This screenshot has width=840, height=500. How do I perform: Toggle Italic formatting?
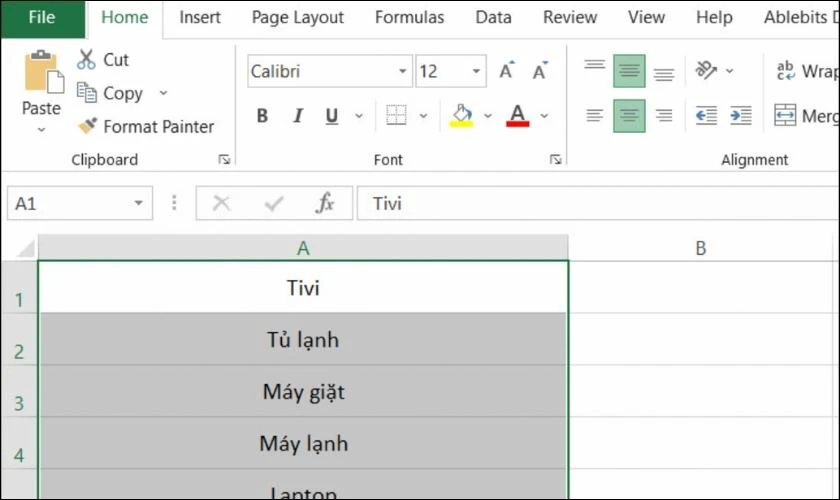click(x=298, y=115)
